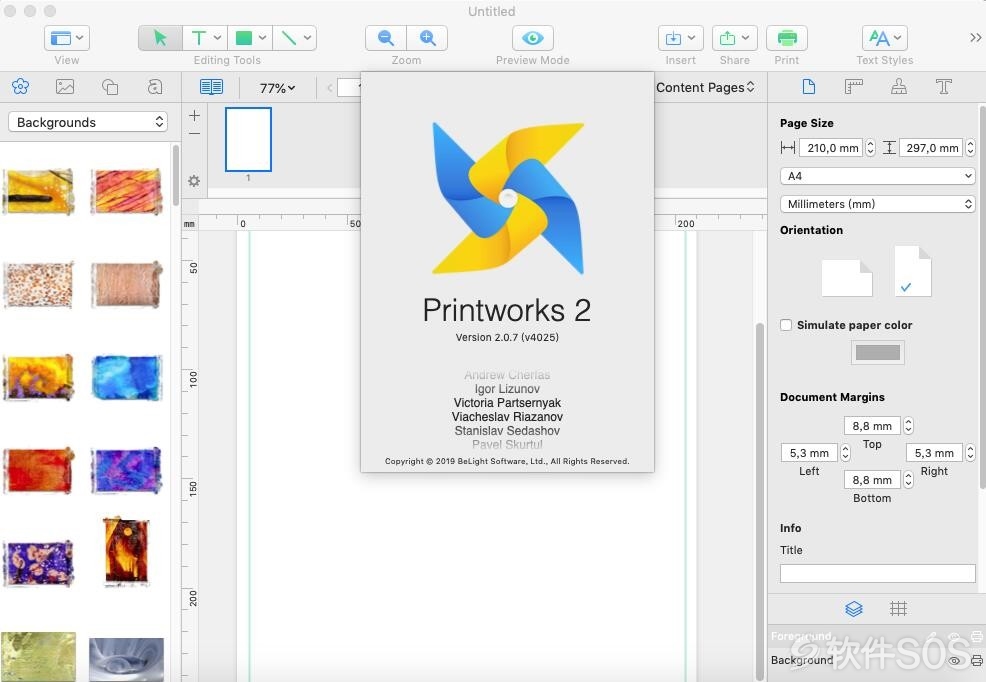The width and height of the screenshot is (986, 682).
Task: Add a page with the plus button
Action: tap(194, 116)
